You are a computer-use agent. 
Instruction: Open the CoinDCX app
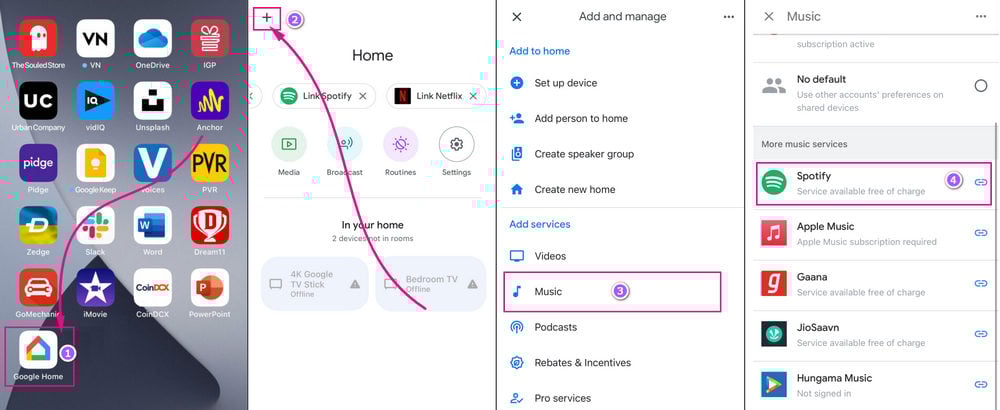(152, 288)
